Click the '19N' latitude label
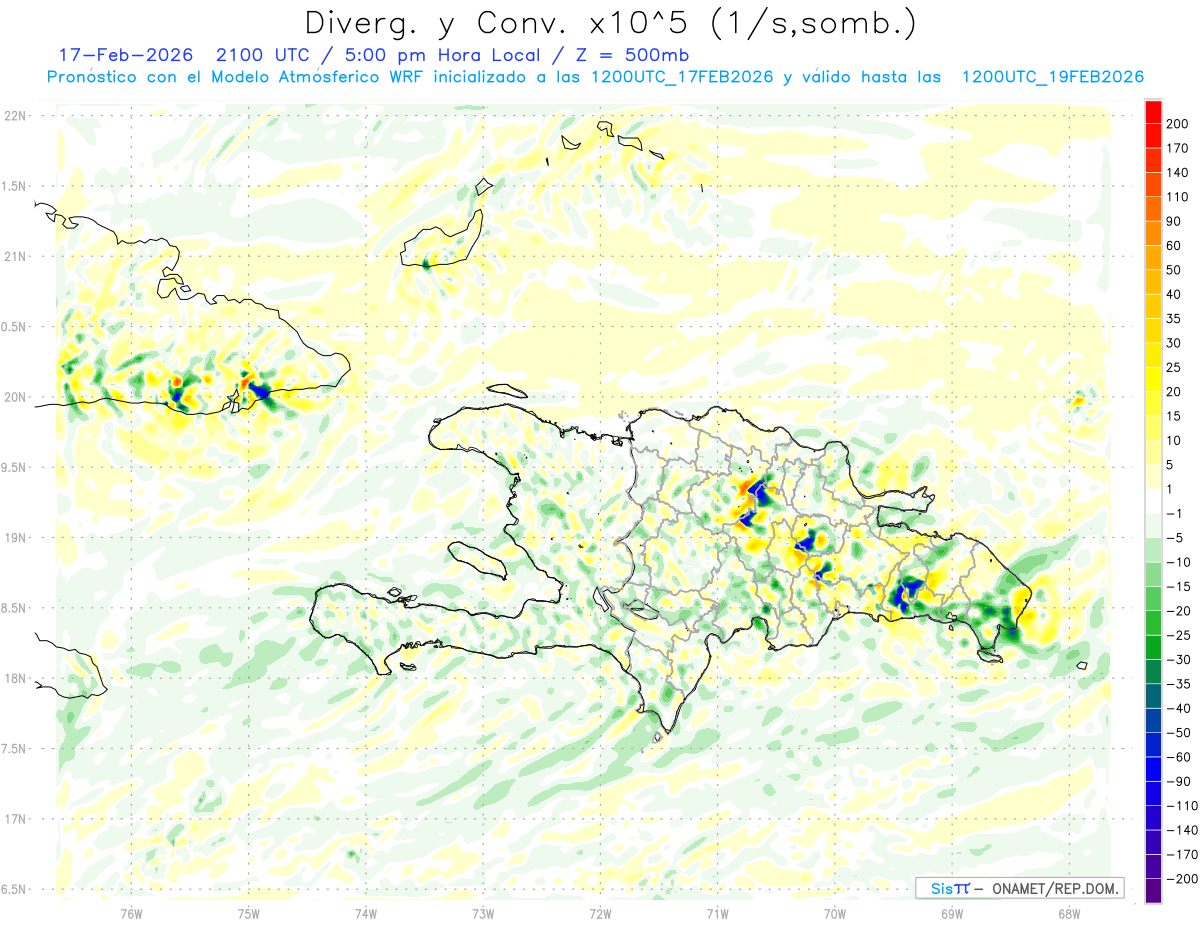This screenshot has width=1200, height=927. coord(15,537)
